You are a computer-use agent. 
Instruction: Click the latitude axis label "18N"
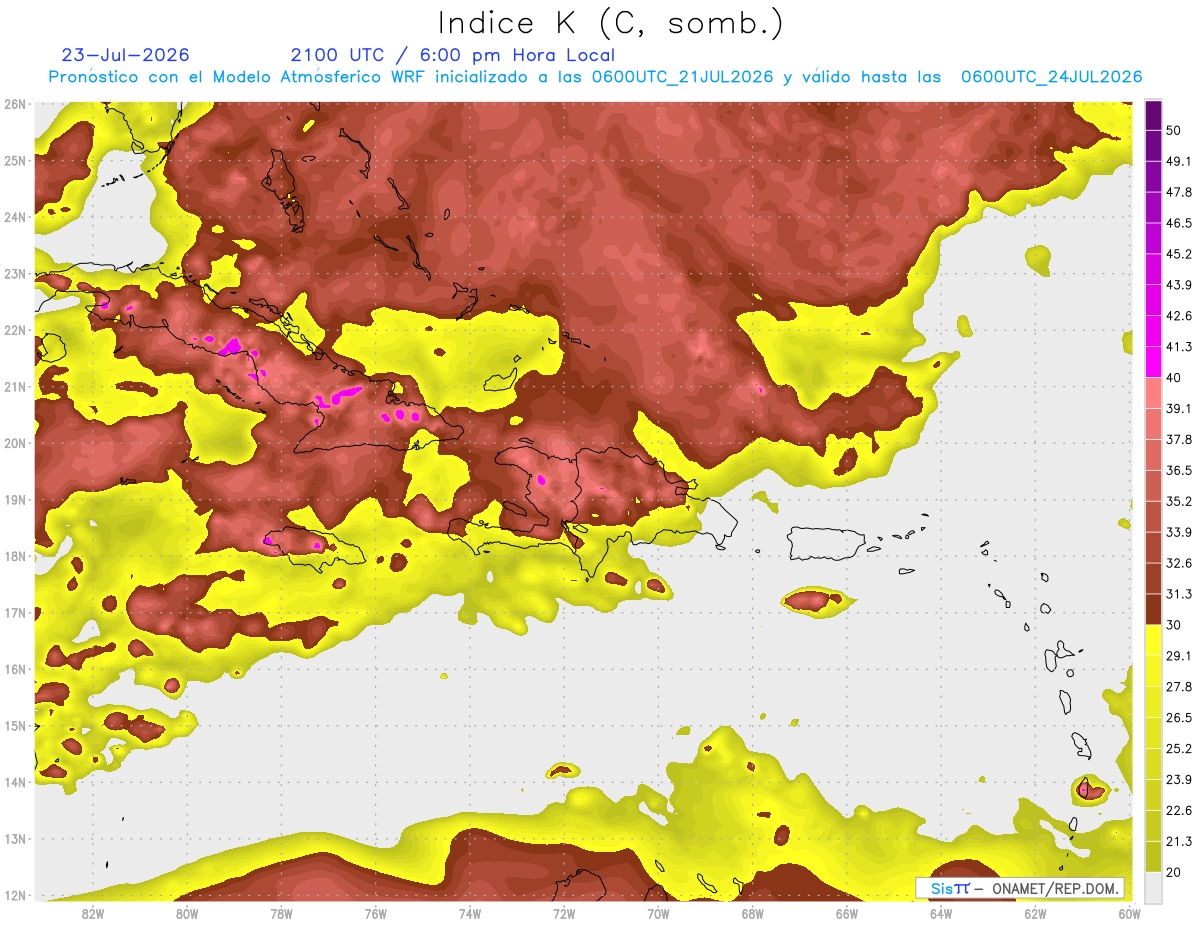pos(15,556)
